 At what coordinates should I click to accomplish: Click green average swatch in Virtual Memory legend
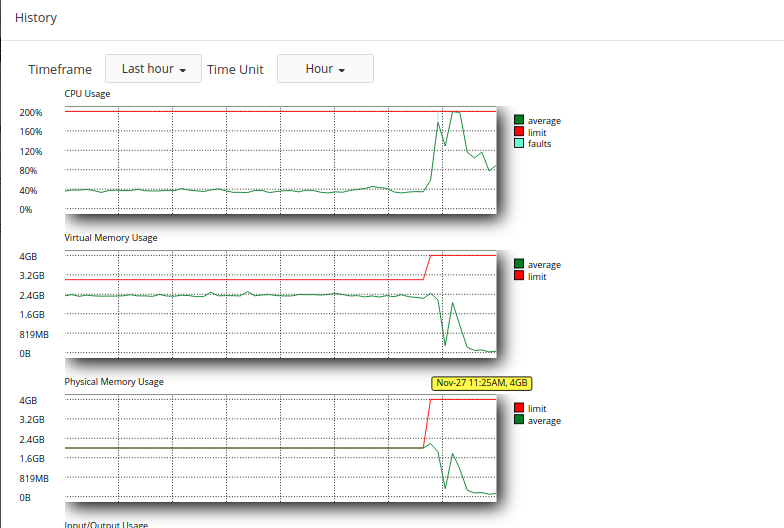tap(519, 264)
